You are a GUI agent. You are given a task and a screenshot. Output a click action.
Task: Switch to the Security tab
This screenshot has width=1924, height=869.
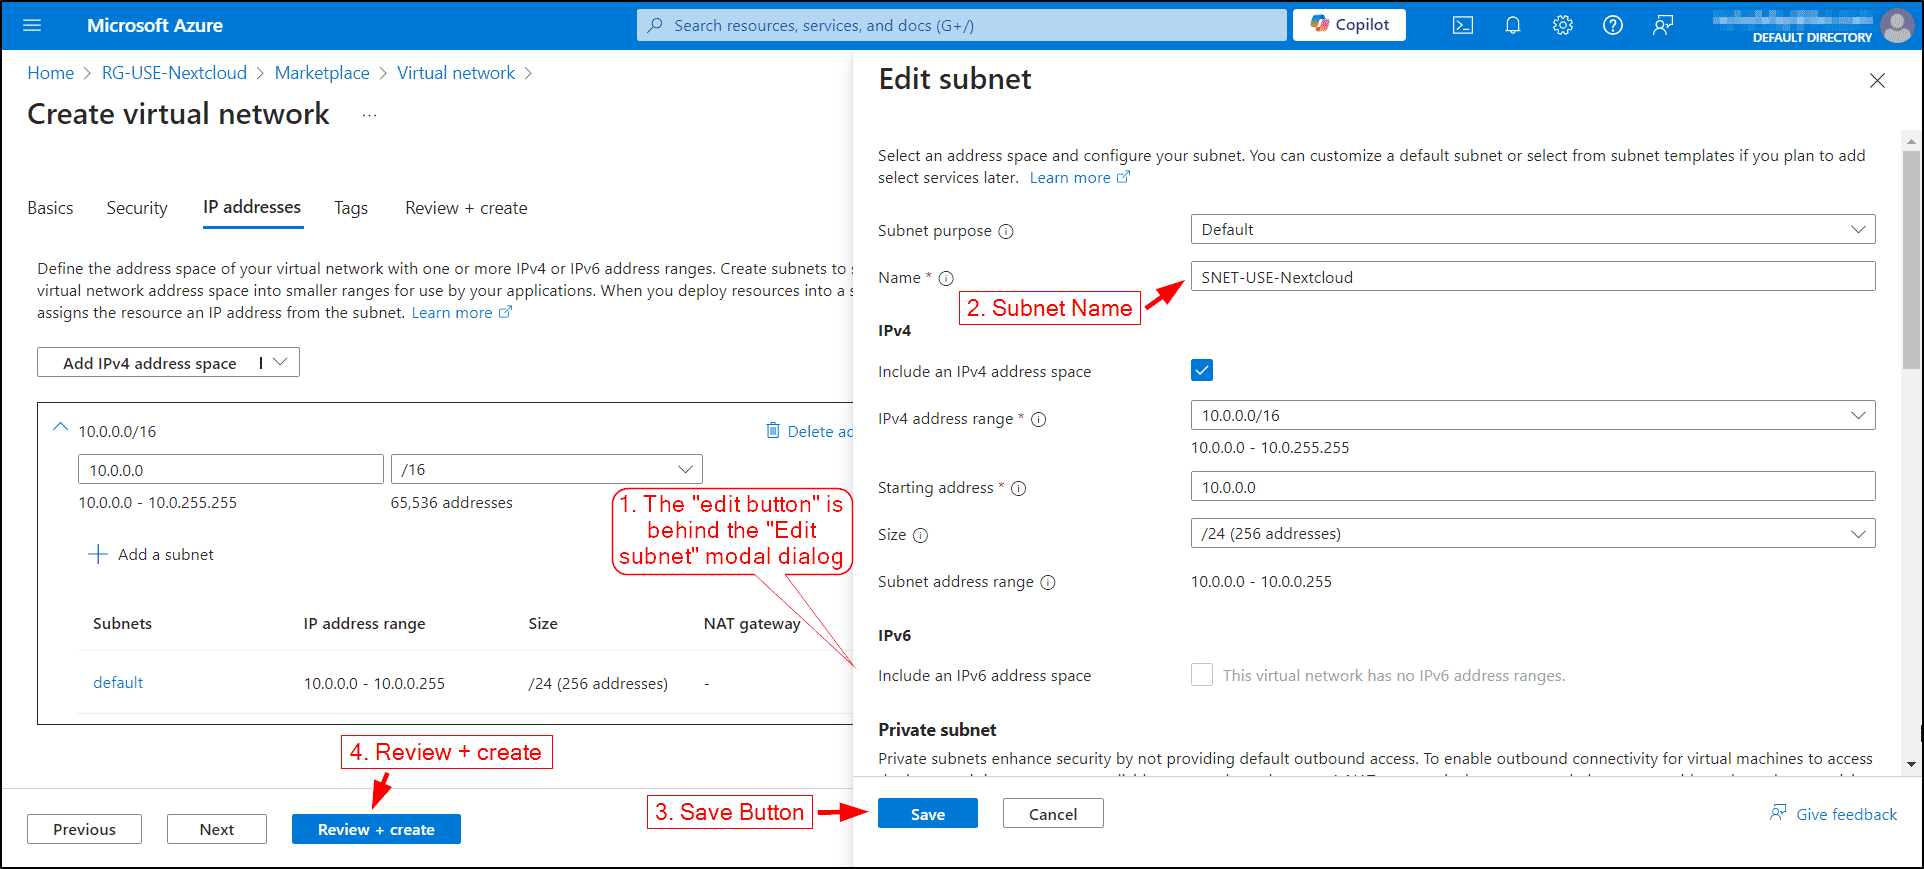[x=137, y=208]
